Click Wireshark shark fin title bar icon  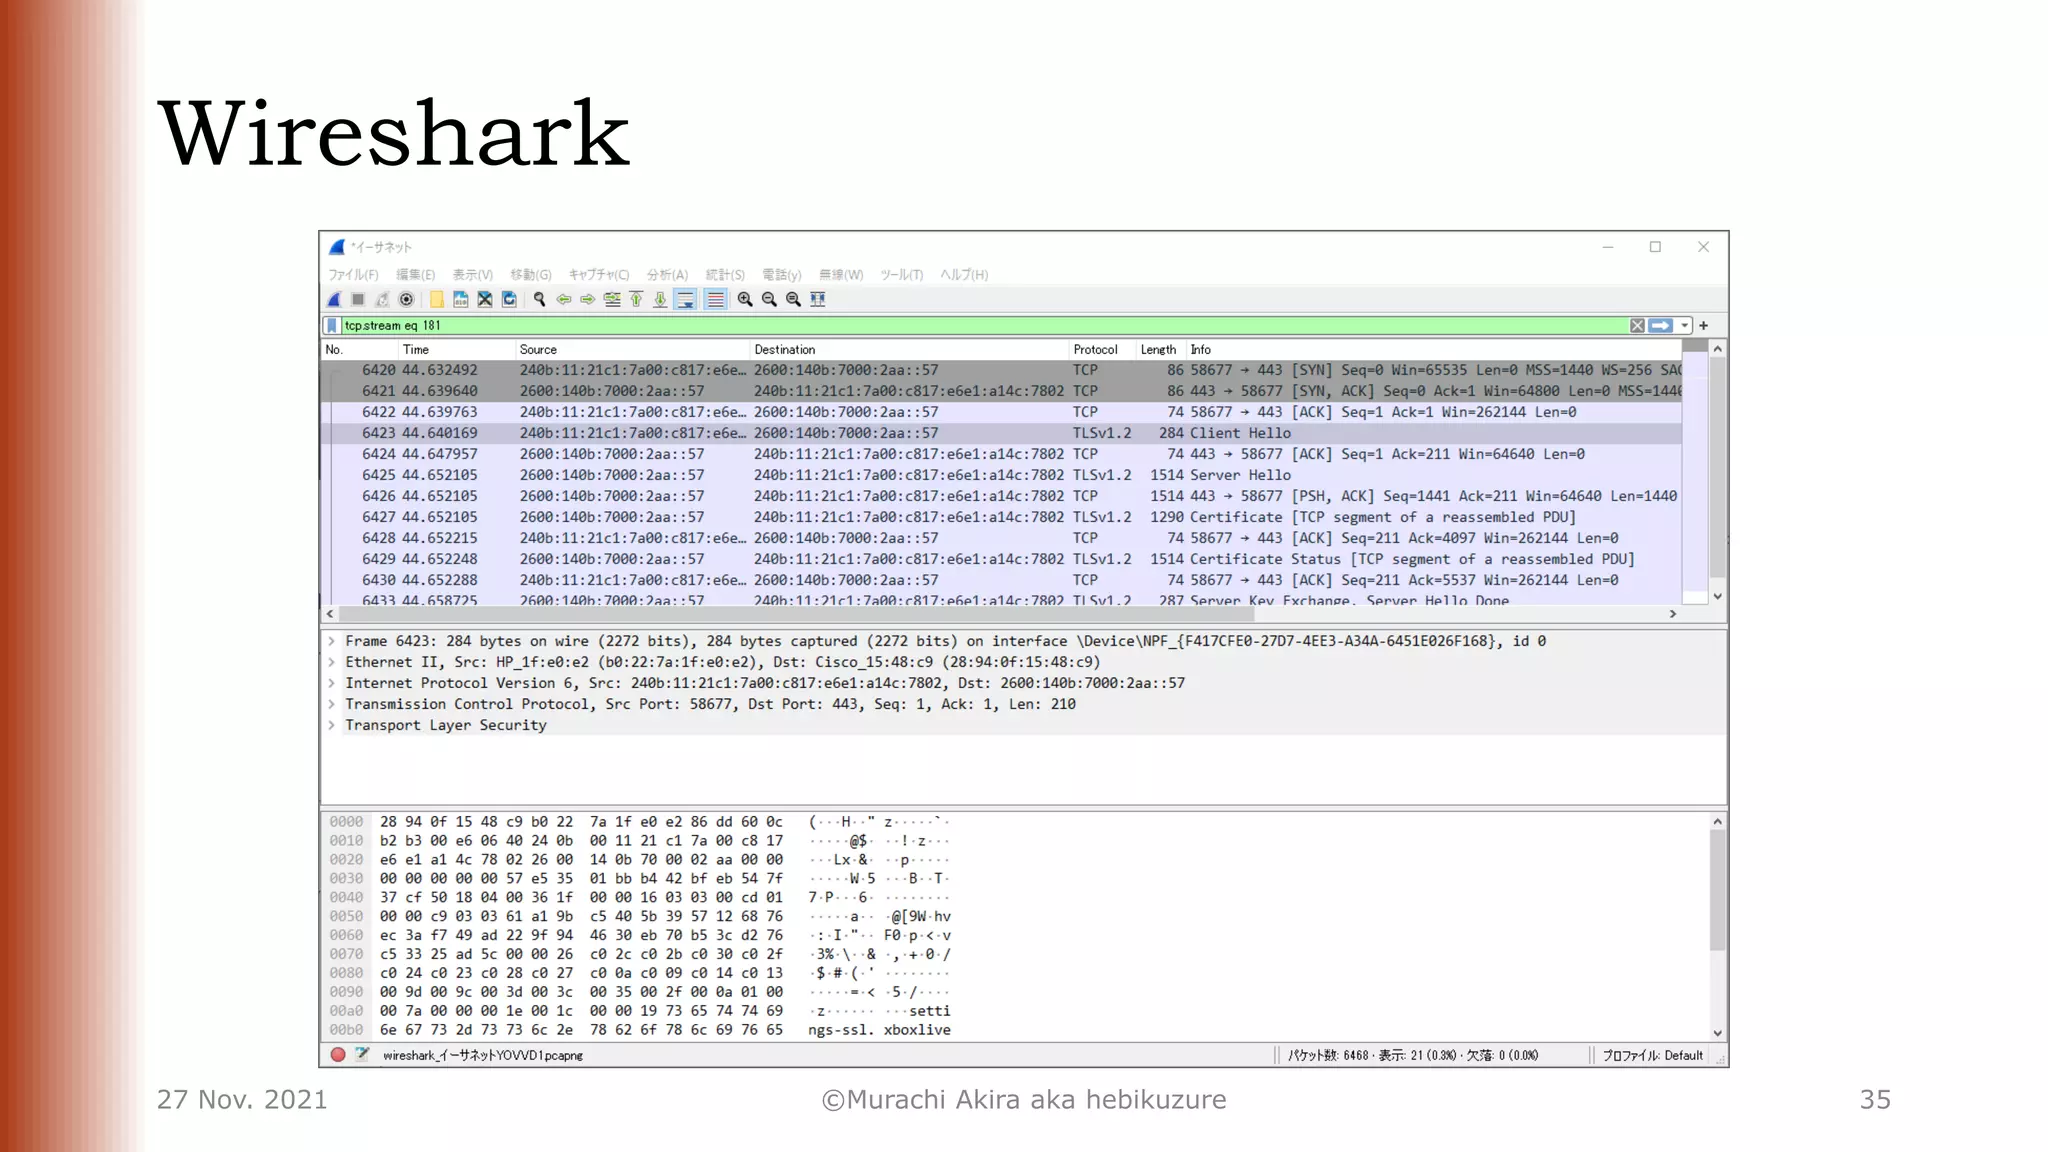point(337,247)
